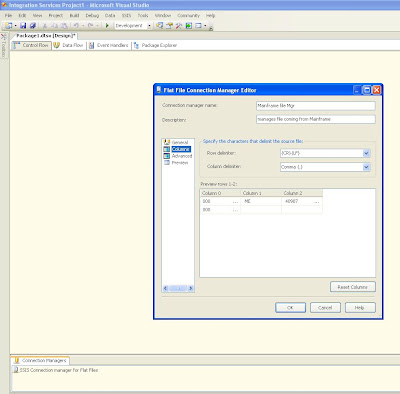Open the New Project icon's dropdown arrow
Screen dimensions: 400x394
[15, 25]
